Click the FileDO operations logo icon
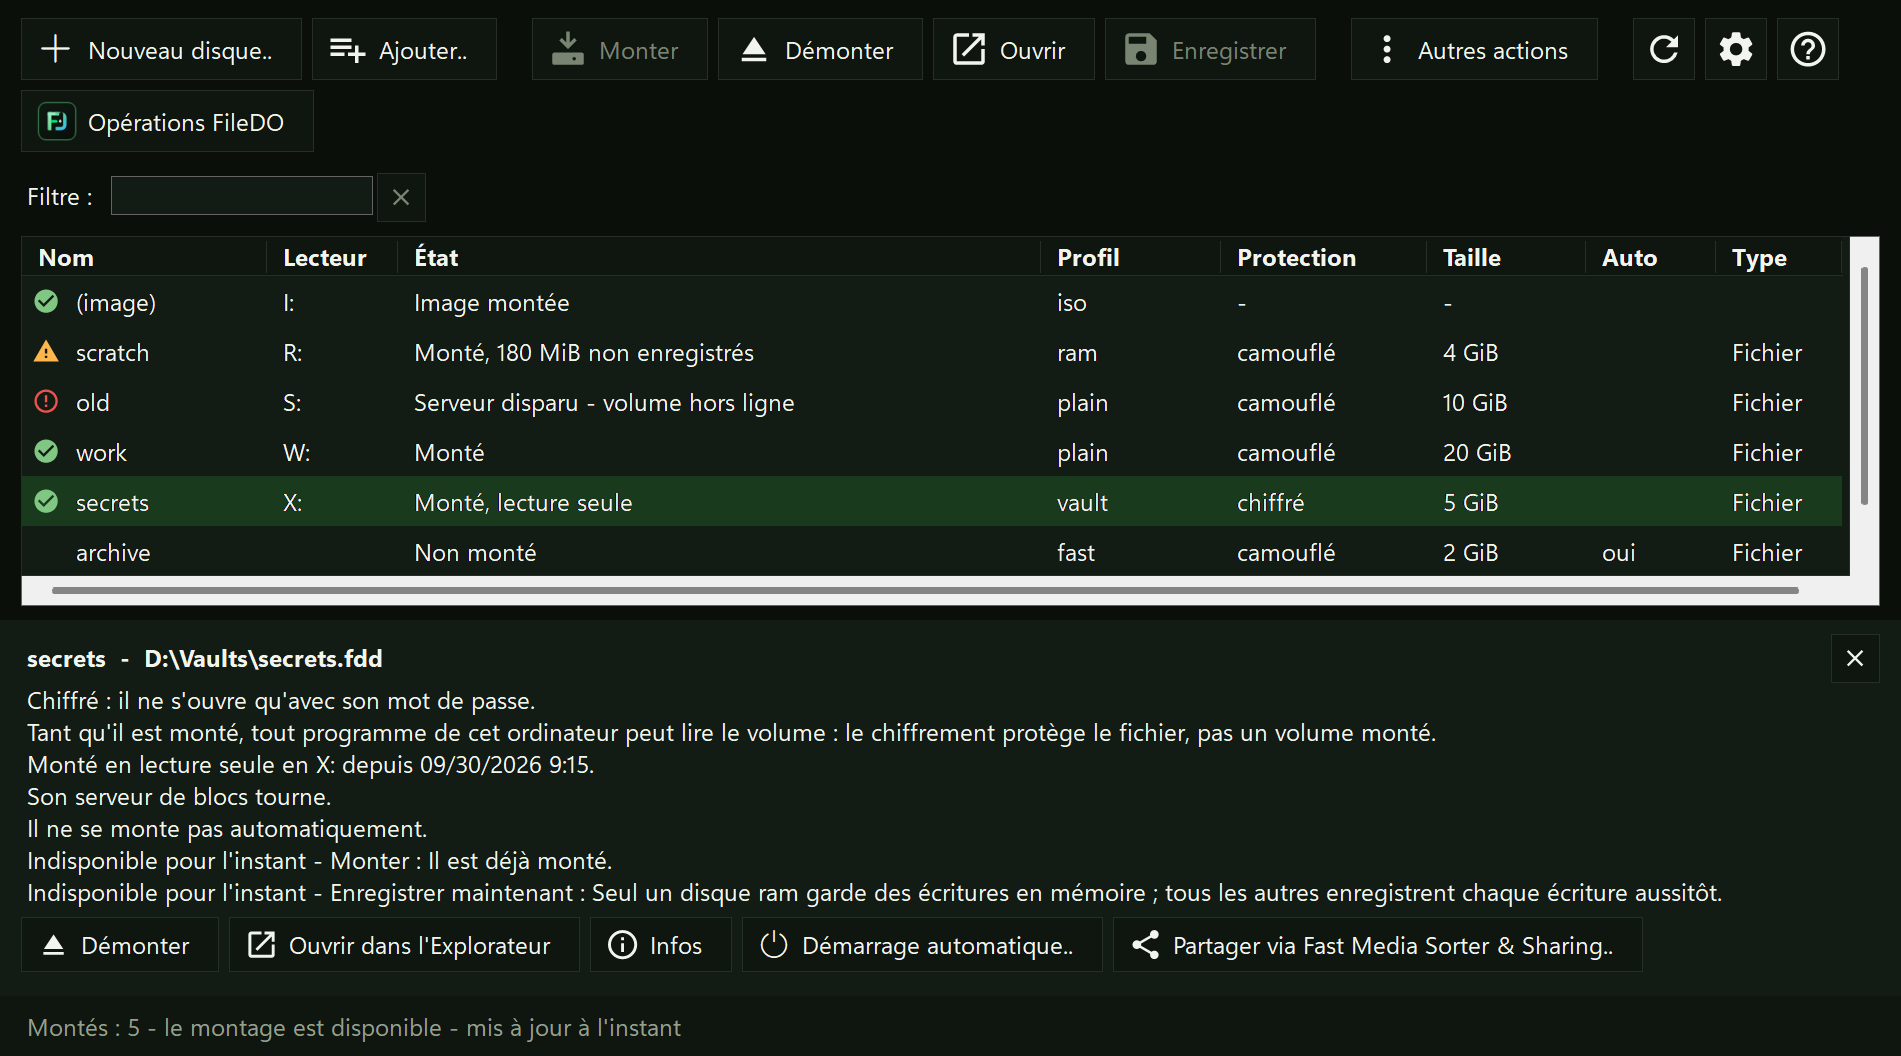 coord(57,122)
